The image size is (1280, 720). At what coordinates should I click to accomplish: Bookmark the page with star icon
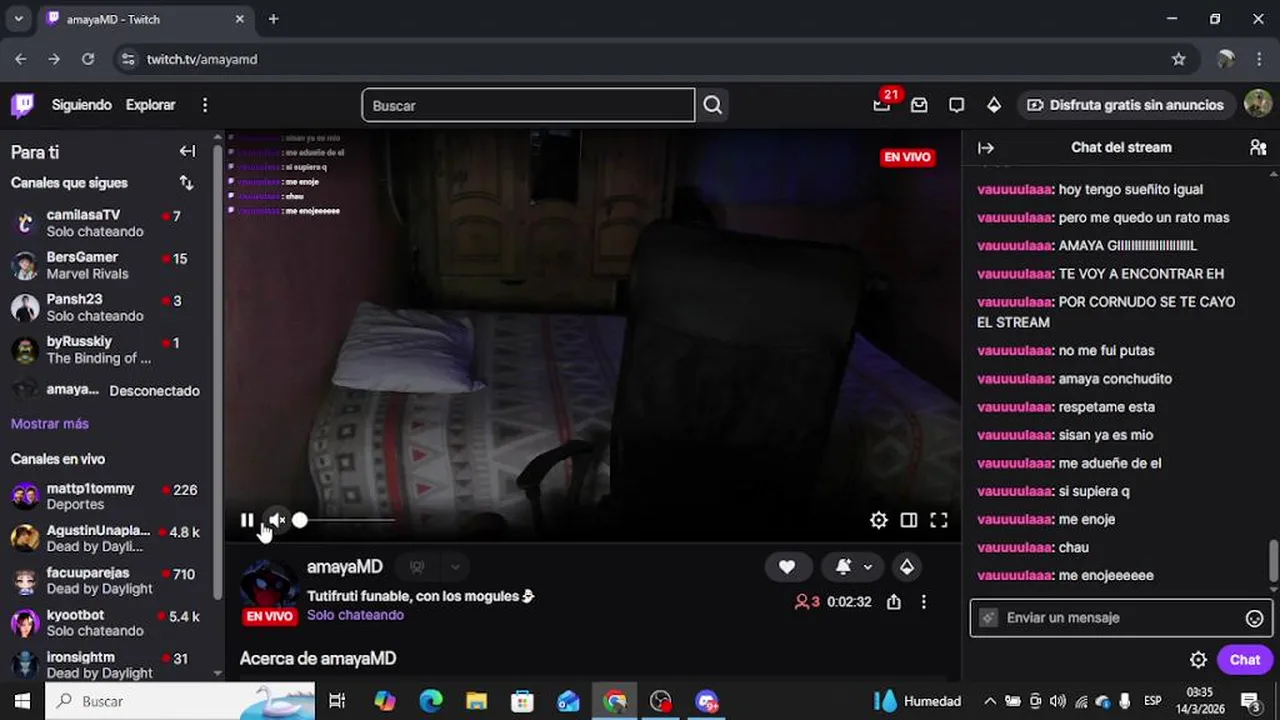(1178, 59)
